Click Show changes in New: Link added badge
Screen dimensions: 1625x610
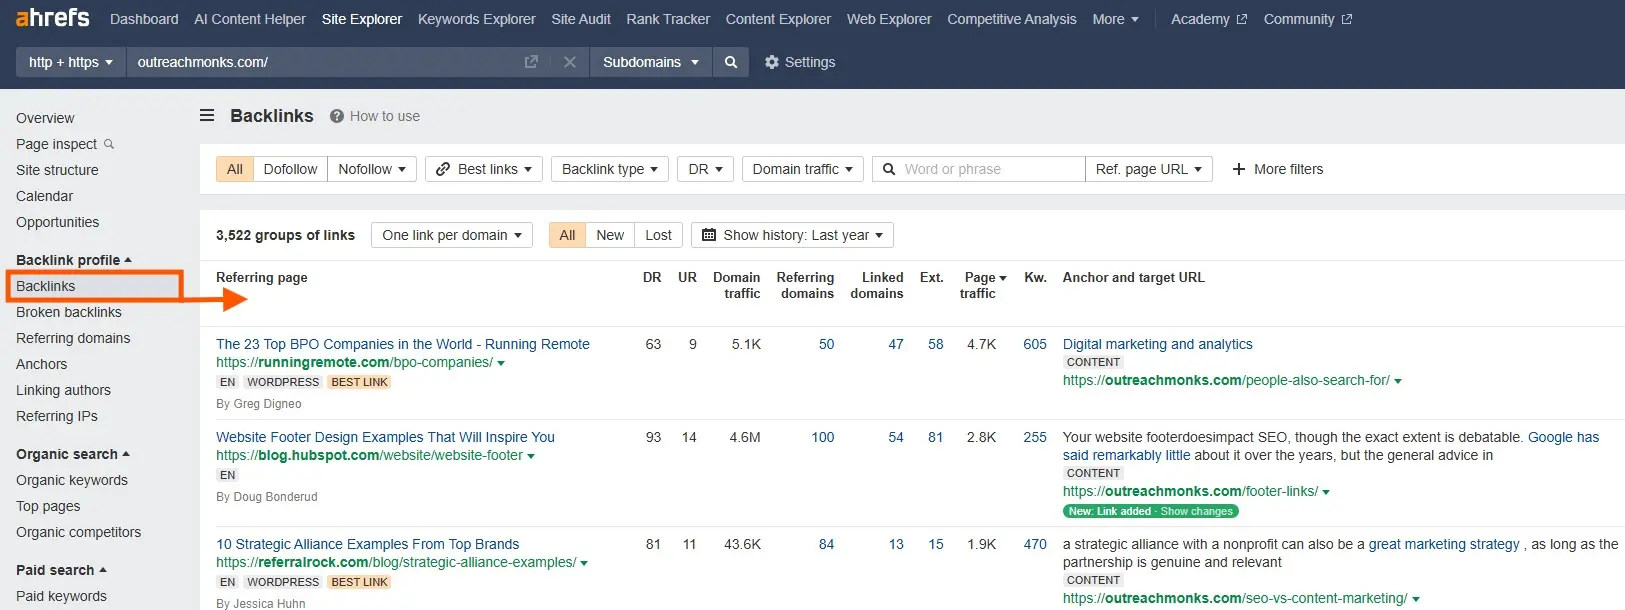(1196, 511)
